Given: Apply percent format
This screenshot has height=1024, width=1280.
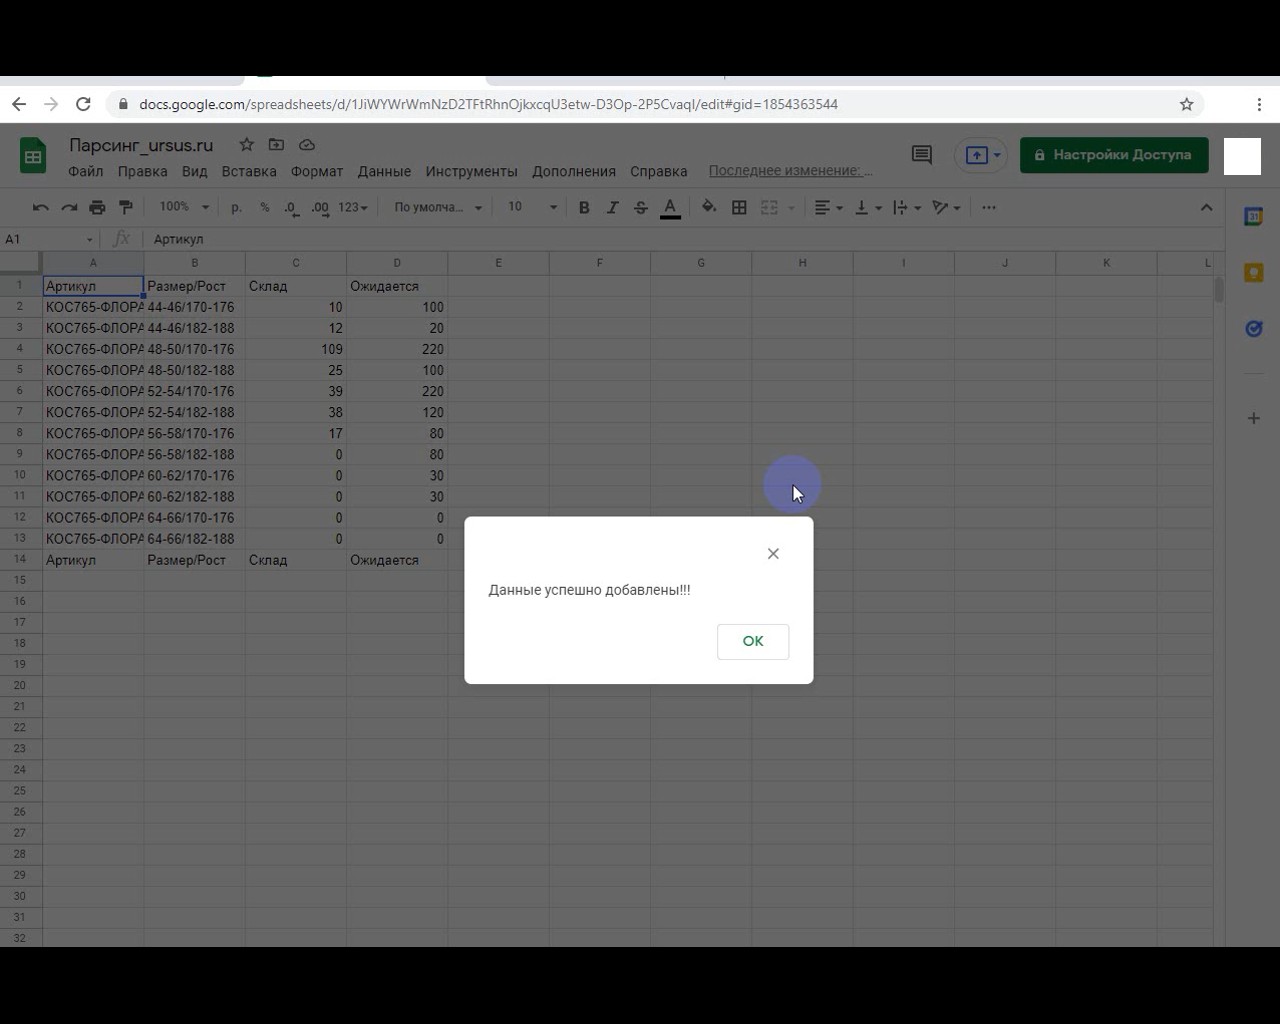Looking at the screenshot, I should 264,207.
